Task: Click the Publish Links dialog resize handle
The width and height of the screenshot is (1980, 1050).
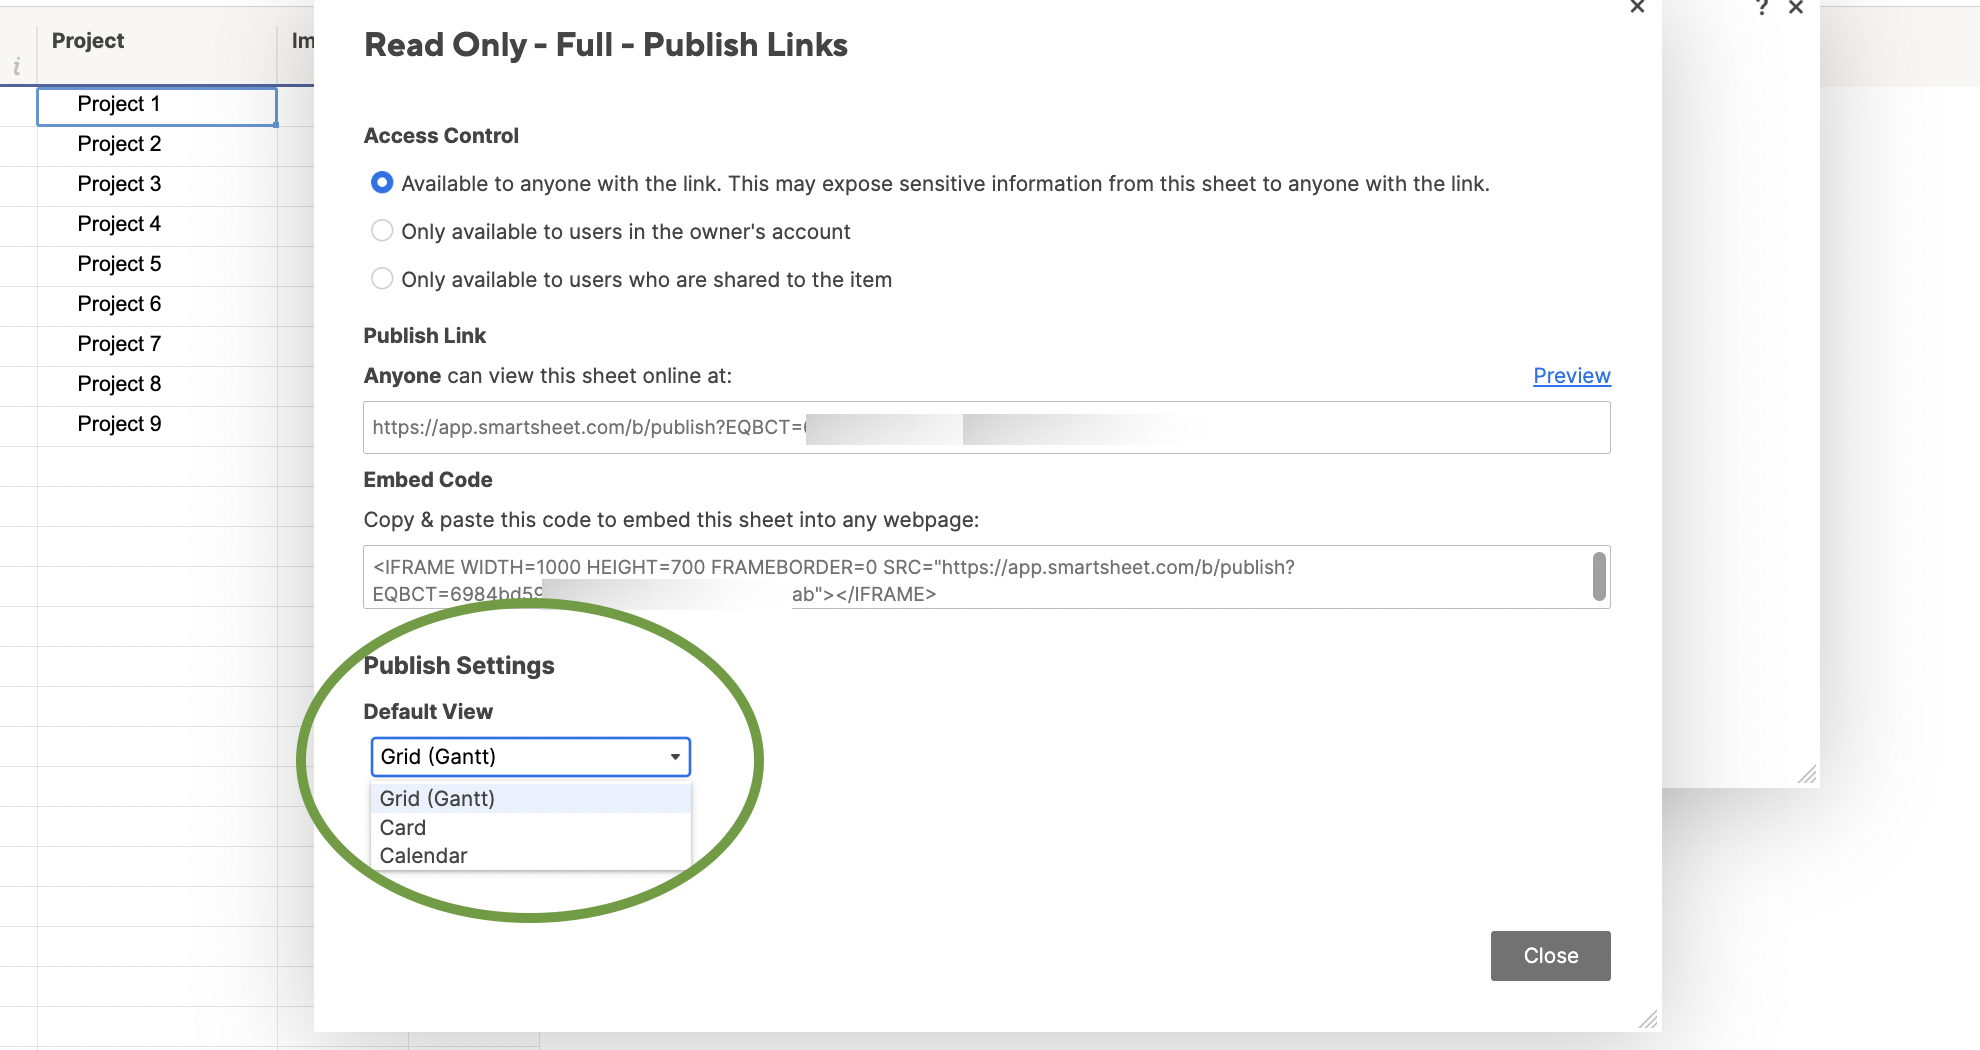Action: click(1648, 1019)
